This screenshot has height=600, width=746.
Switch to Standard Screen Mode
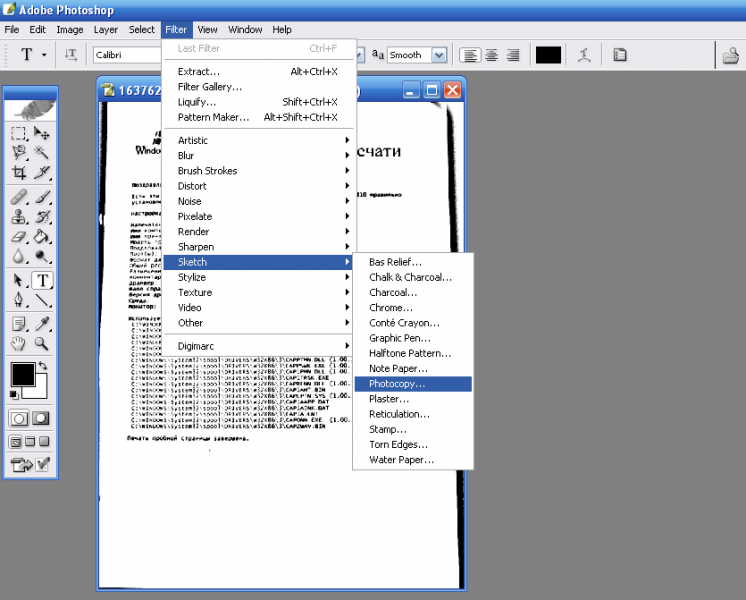[x=15, y=442]
